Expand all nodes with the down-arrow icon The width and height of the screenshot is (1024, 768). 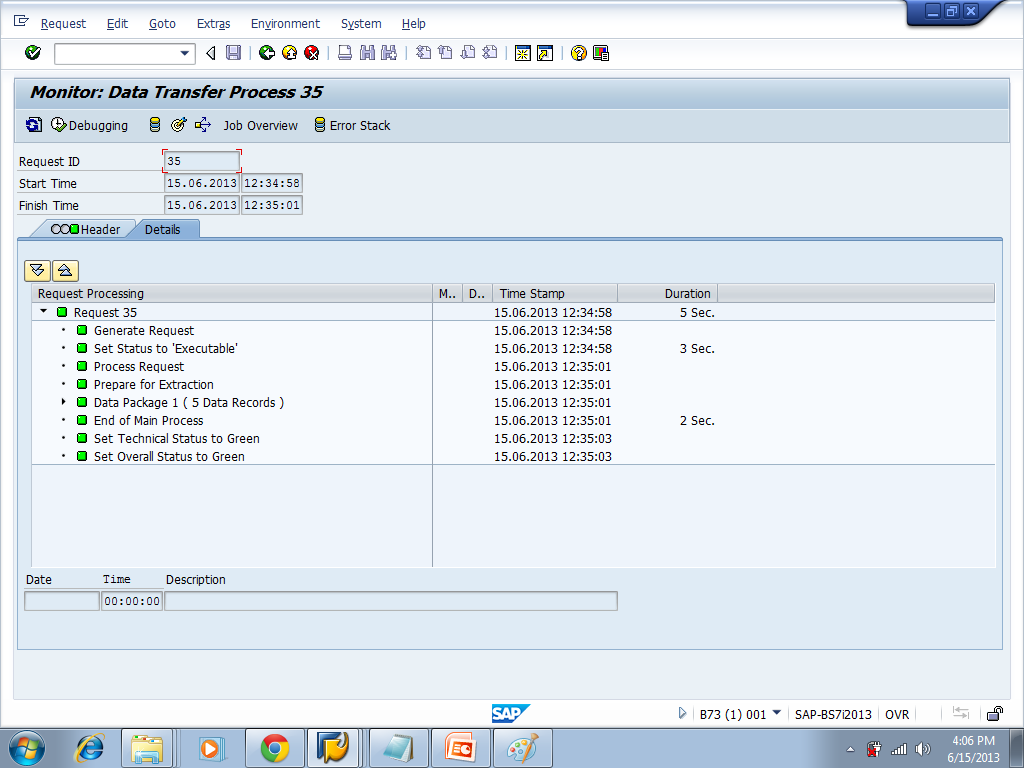click(37, 270)
